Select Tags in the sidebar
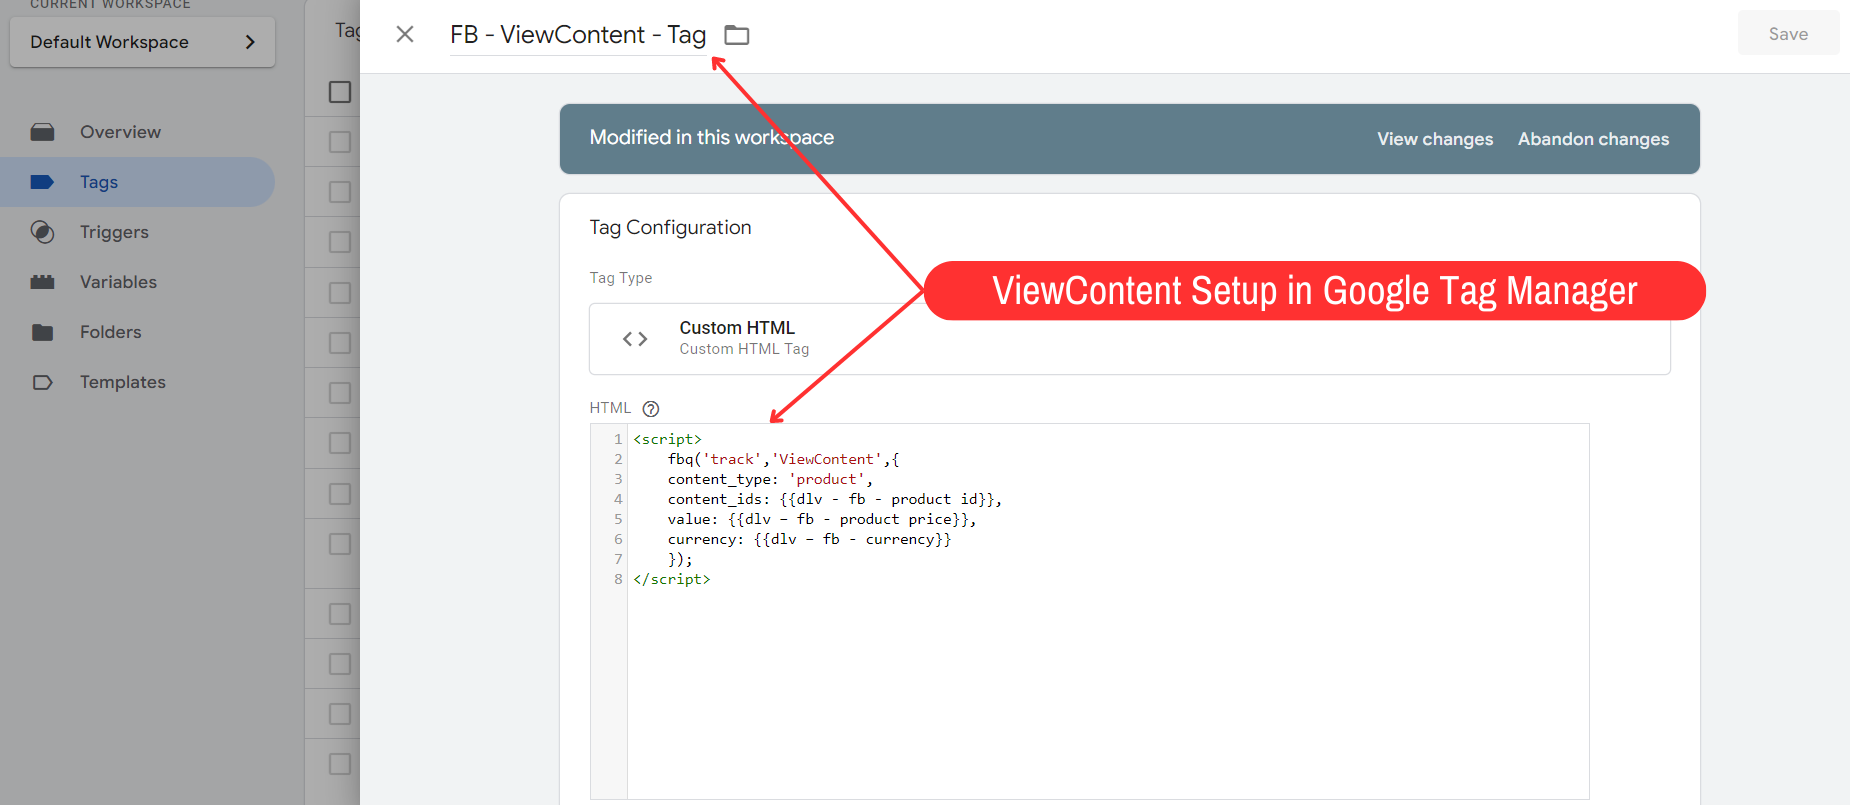 click(x=138, y=182)
